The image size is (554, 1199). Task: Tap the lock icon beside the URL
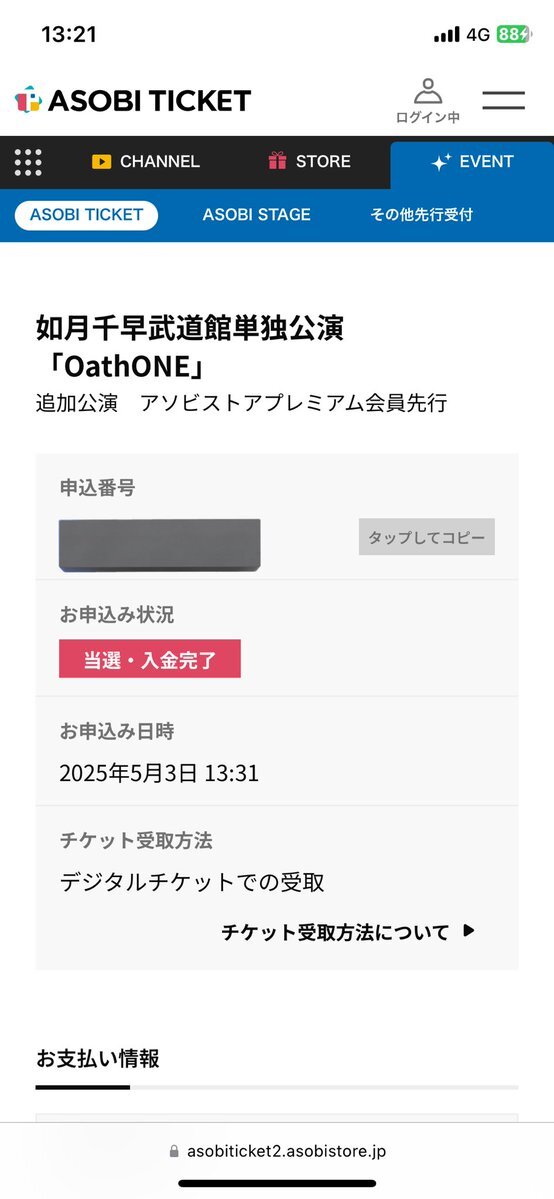pyautogui.click(x=174, y=1152)
